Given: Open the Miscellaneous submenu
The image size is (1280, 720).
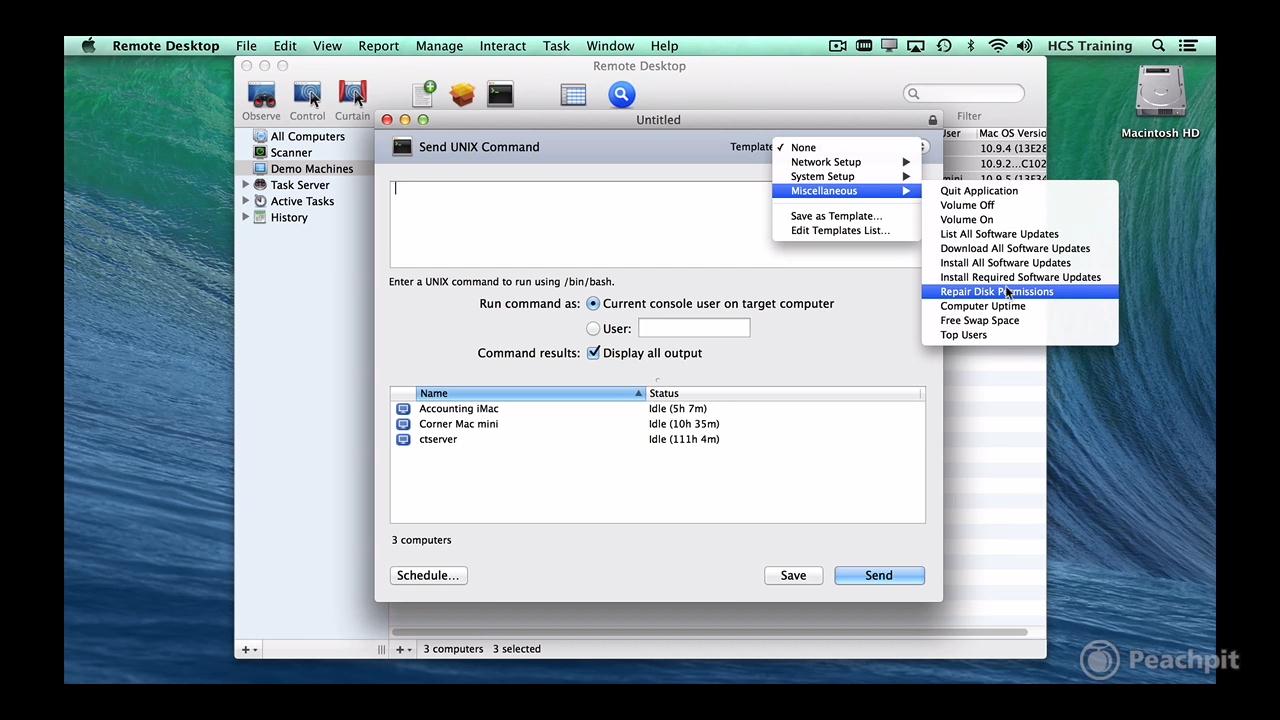Looking at the screenshot, I should point(847,191).
